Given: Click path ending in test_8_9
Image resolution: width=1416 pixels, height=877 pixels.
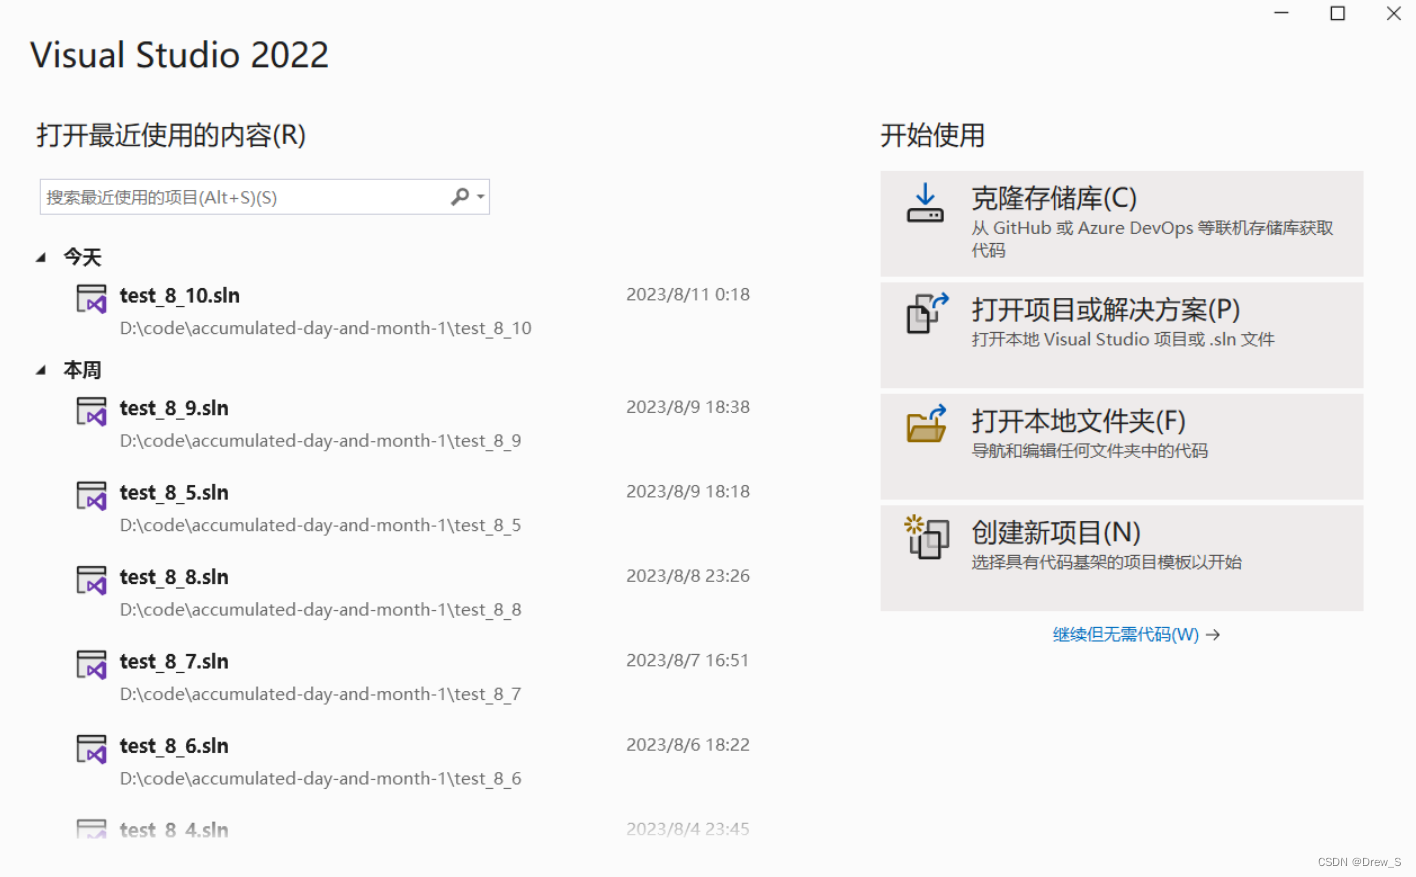Looking at the screenshot, I should click(x=320, y=441).
